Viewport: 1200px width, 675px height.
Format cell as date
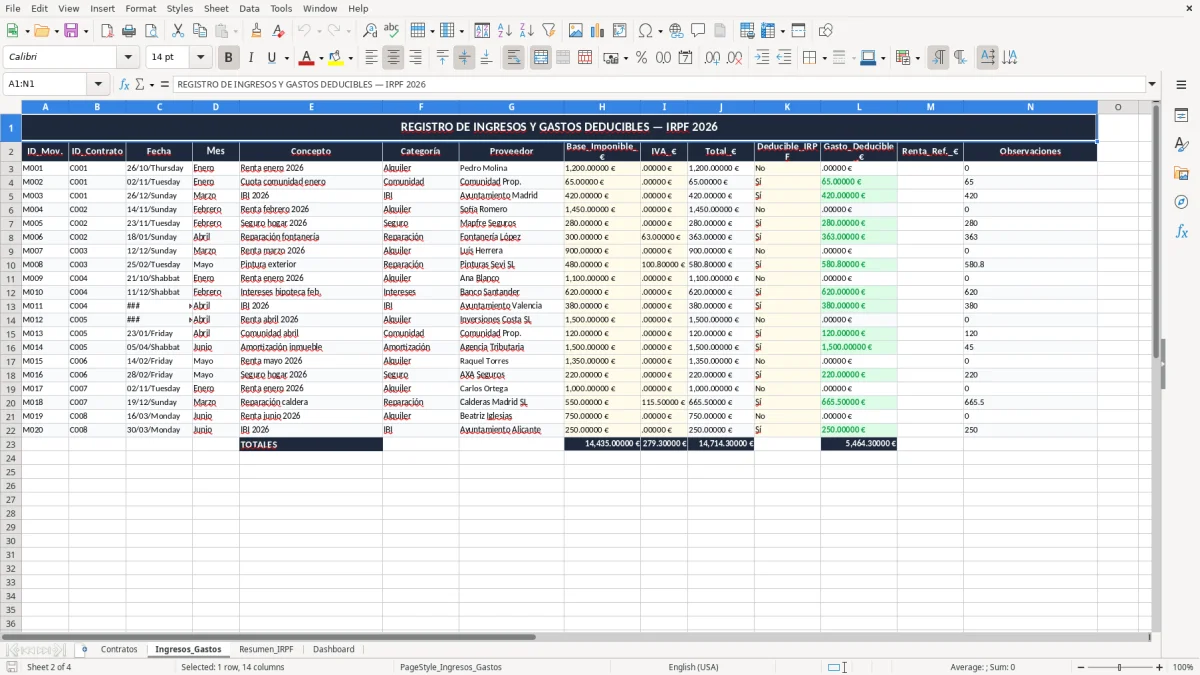click(x=685, y=58)
